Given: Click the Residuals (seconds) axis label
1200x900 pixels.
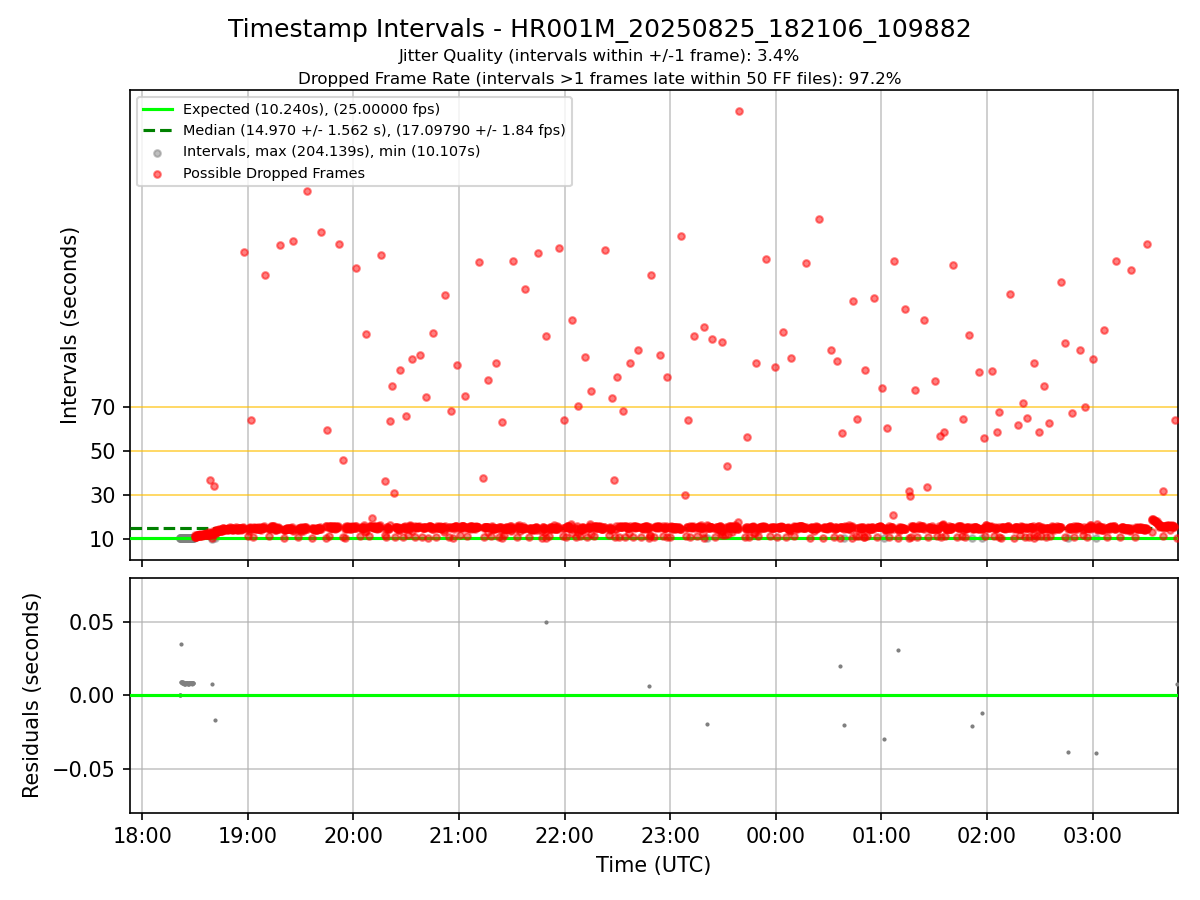Looking at the screenshot, I should 32,695.
